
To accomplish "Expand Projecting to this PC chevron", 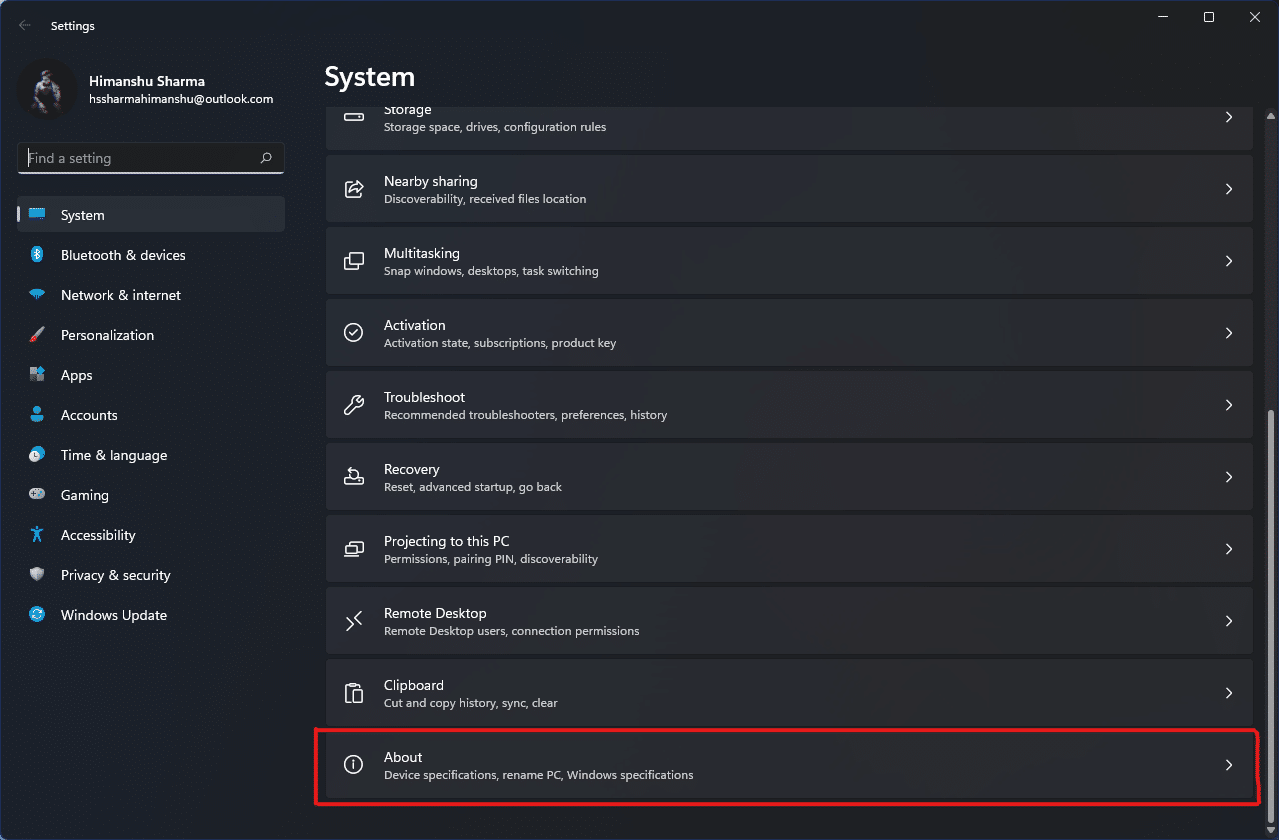I will 1229,549.
